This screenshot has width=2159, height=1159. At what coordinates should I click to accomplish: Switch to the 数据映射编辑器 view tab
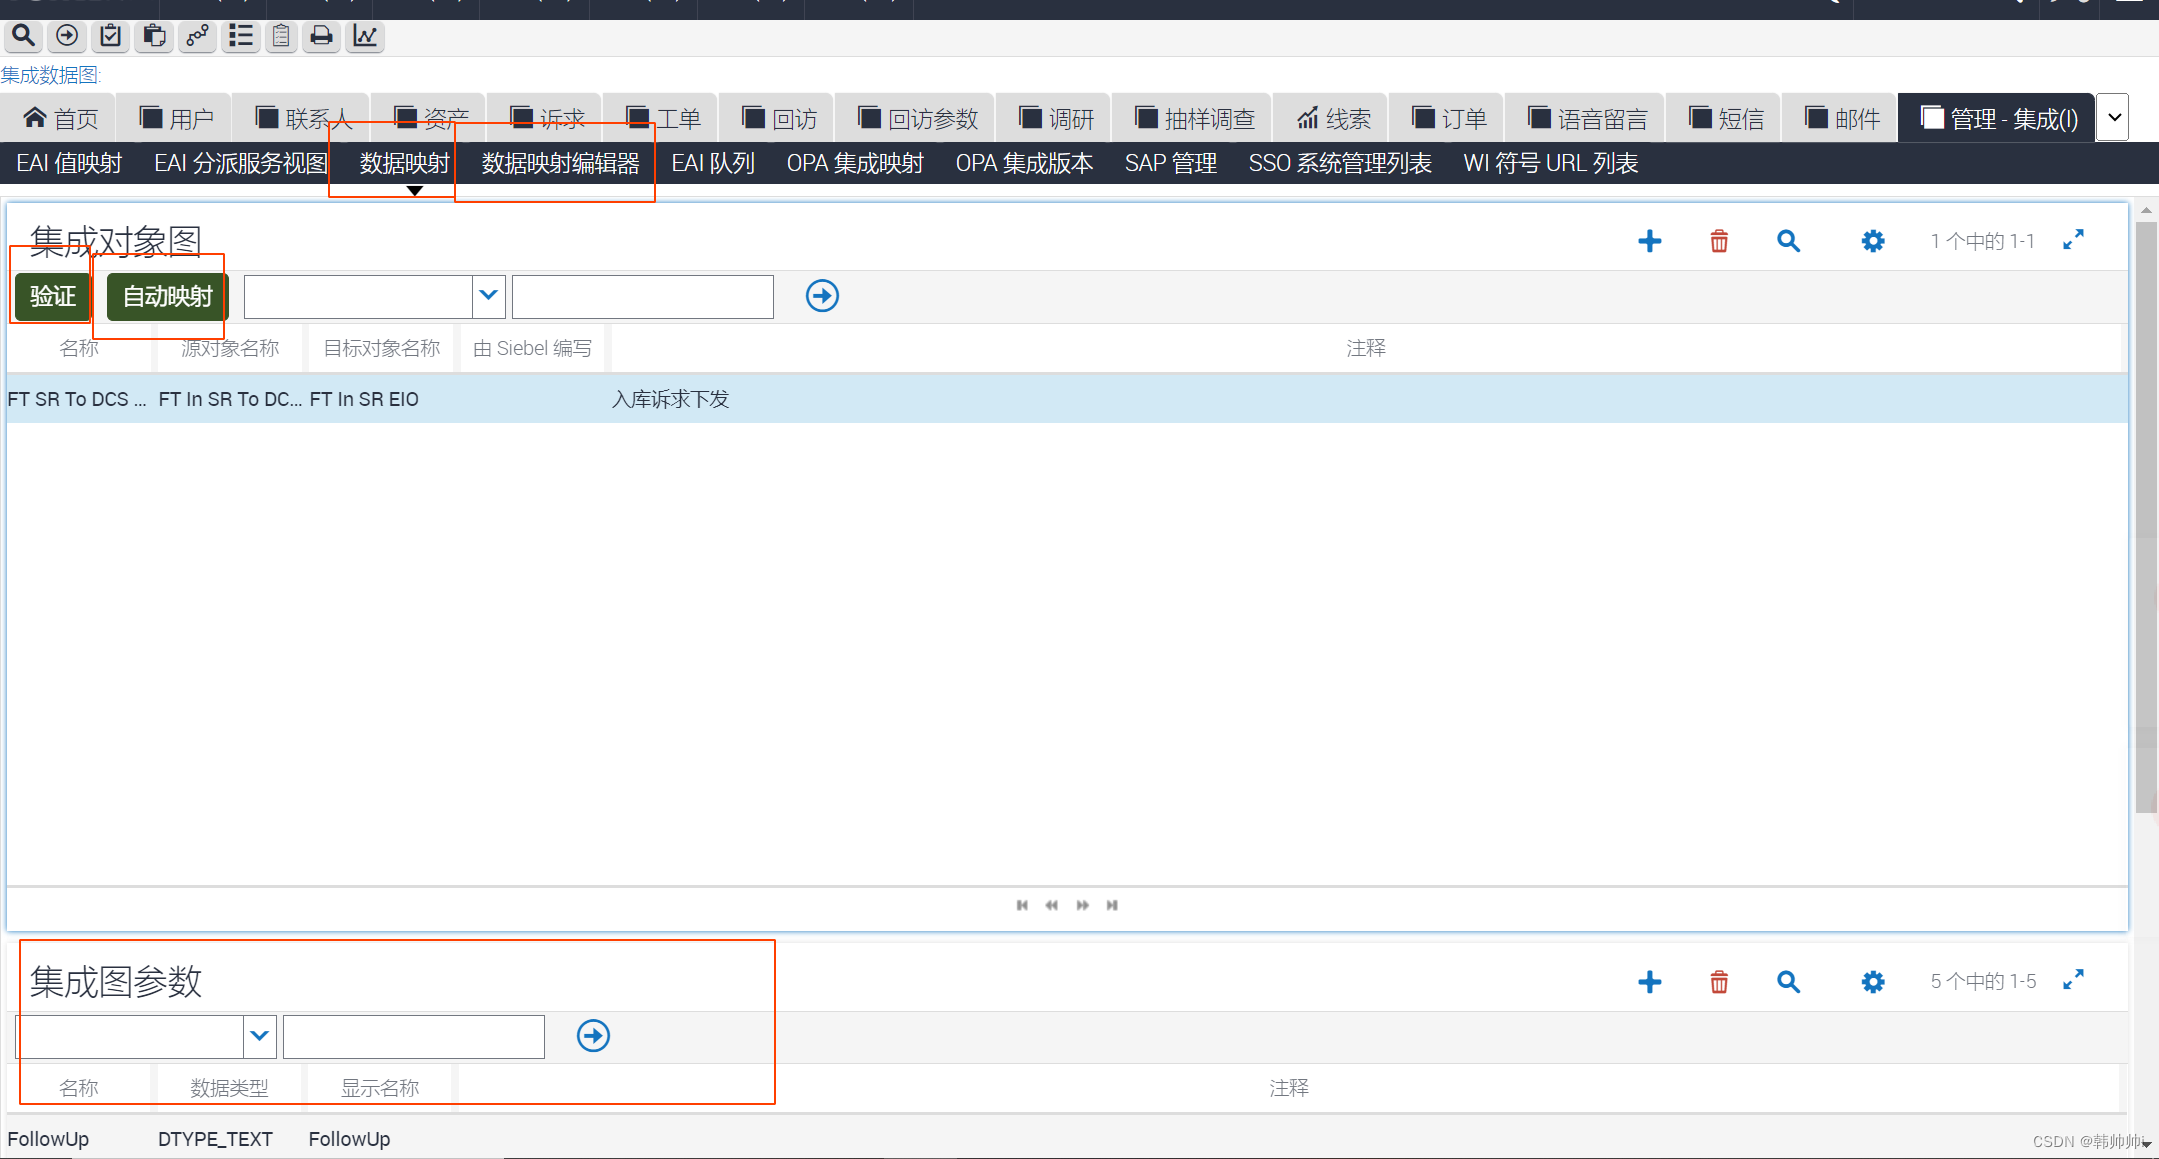(560, 163)
